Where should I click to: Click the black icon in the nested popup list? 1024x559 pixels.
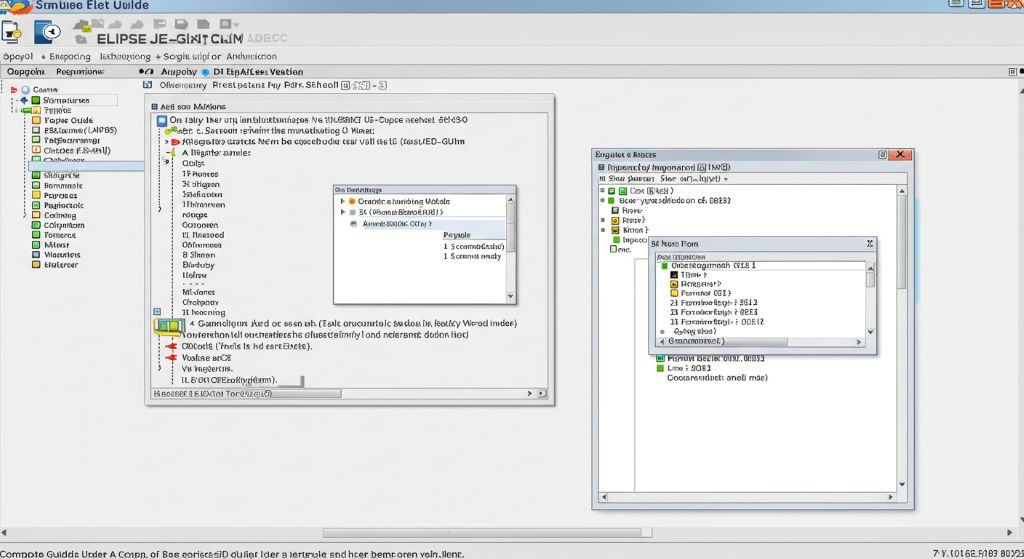[x=673, y=275]
